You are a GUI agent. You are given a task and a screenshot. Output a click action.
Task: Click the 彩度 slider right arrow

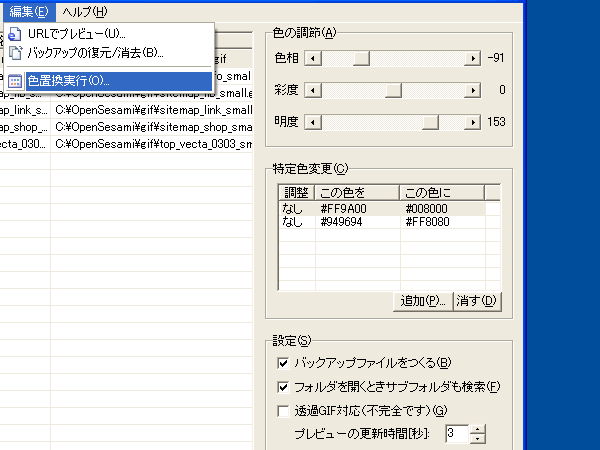pyautogui.click(x=473, y=90)
